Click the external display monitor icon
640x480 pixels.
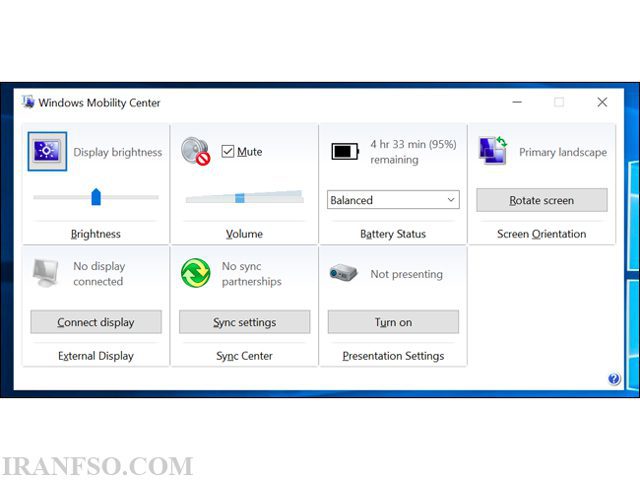pos(46,273)
